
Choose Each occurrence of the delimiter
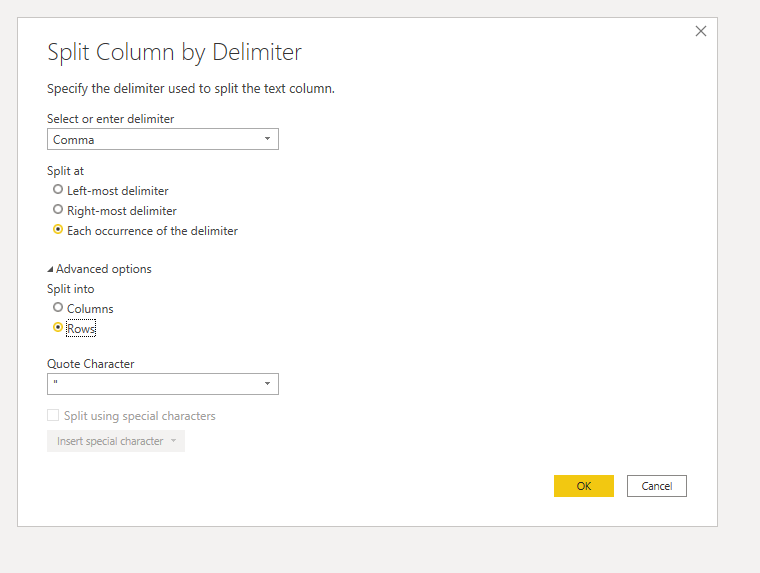(x=58, y=229)
